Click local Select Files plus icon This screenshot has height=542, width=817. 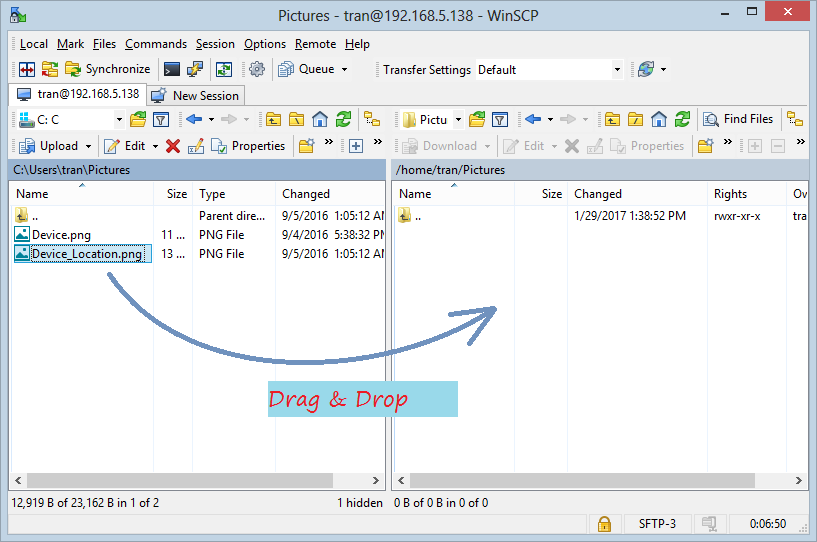356,146
